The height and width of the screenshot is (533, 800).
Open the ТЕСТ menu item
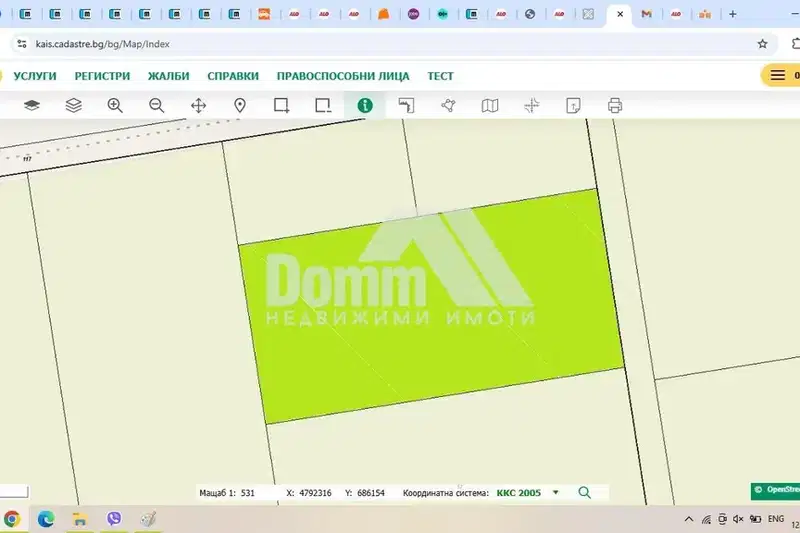440,76
